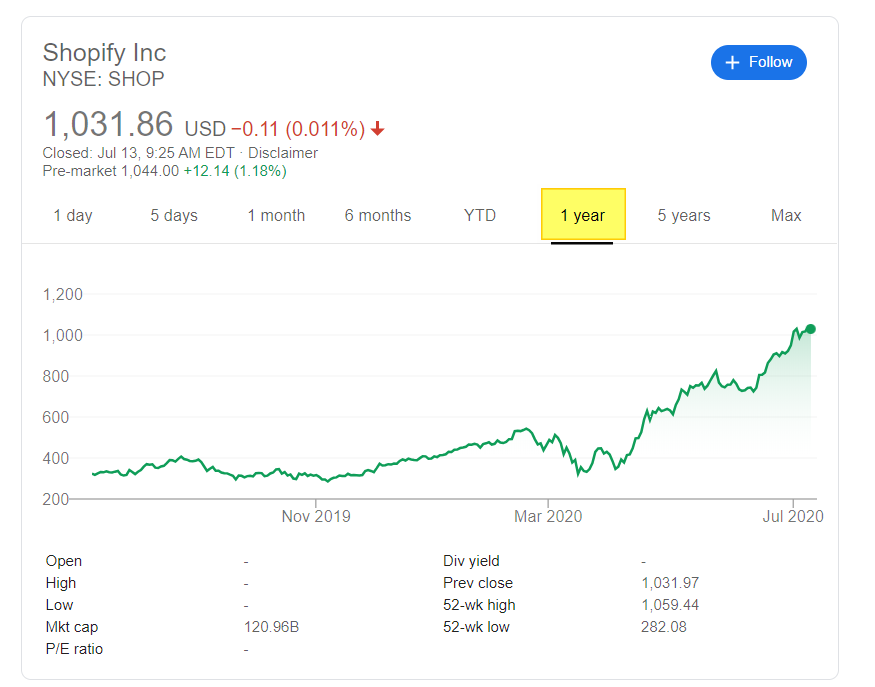Click the Mkt cap label
The image size is (875, 687).
click(x=71, y=627)
